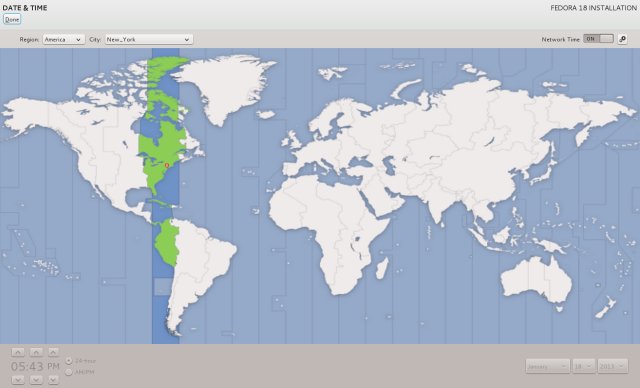Open the month dropdown showing January
The image size is (640, 388).
(x=547, y=366)
